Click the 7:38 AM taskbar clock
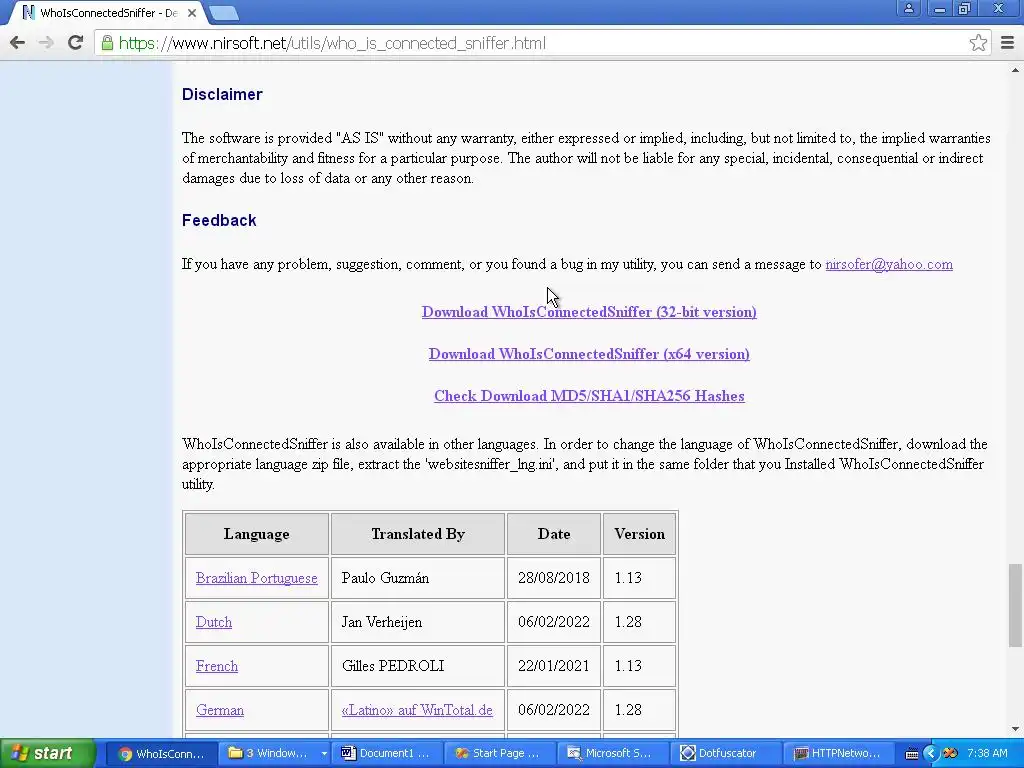The width and height of the screenshot is (1024, 768). point(987,754)
